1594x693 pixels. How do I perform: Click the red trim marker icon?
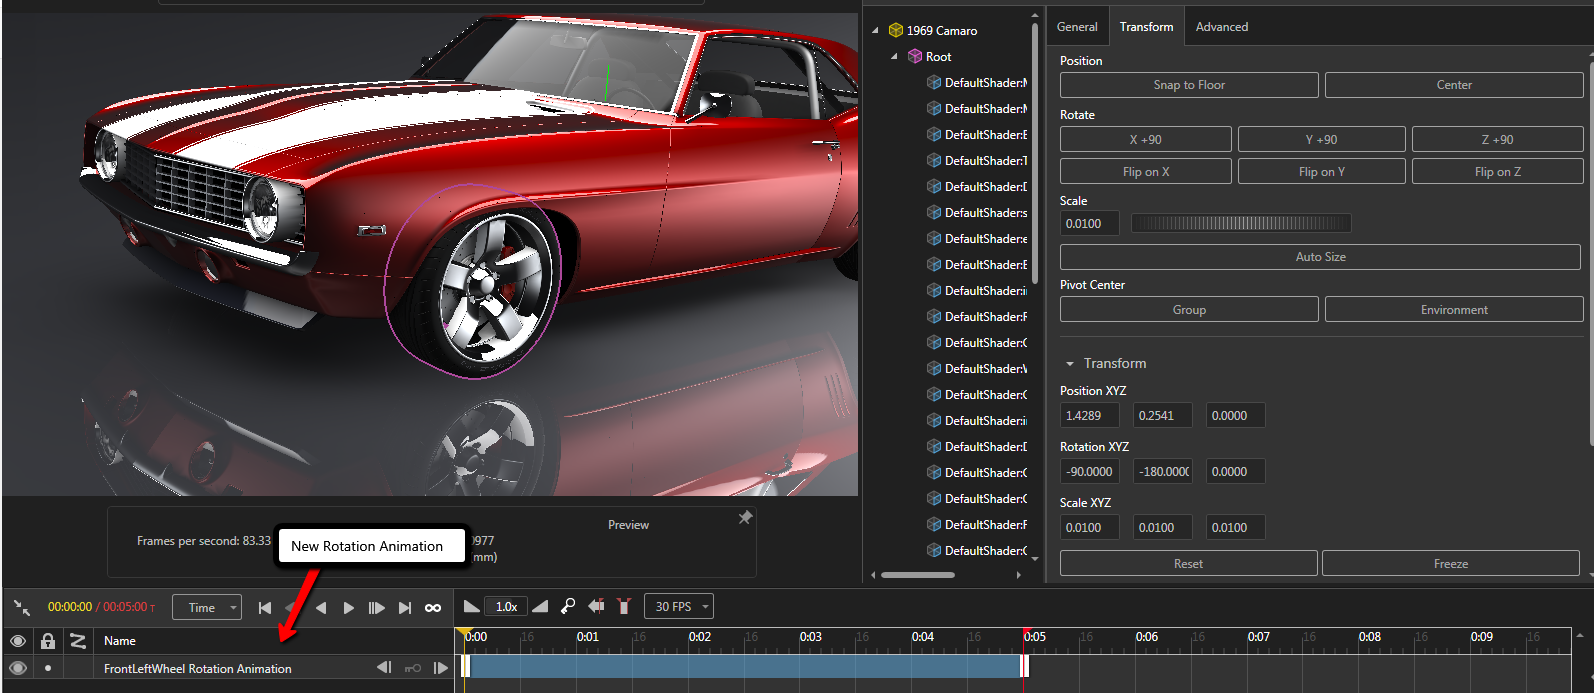coord(624,606)
